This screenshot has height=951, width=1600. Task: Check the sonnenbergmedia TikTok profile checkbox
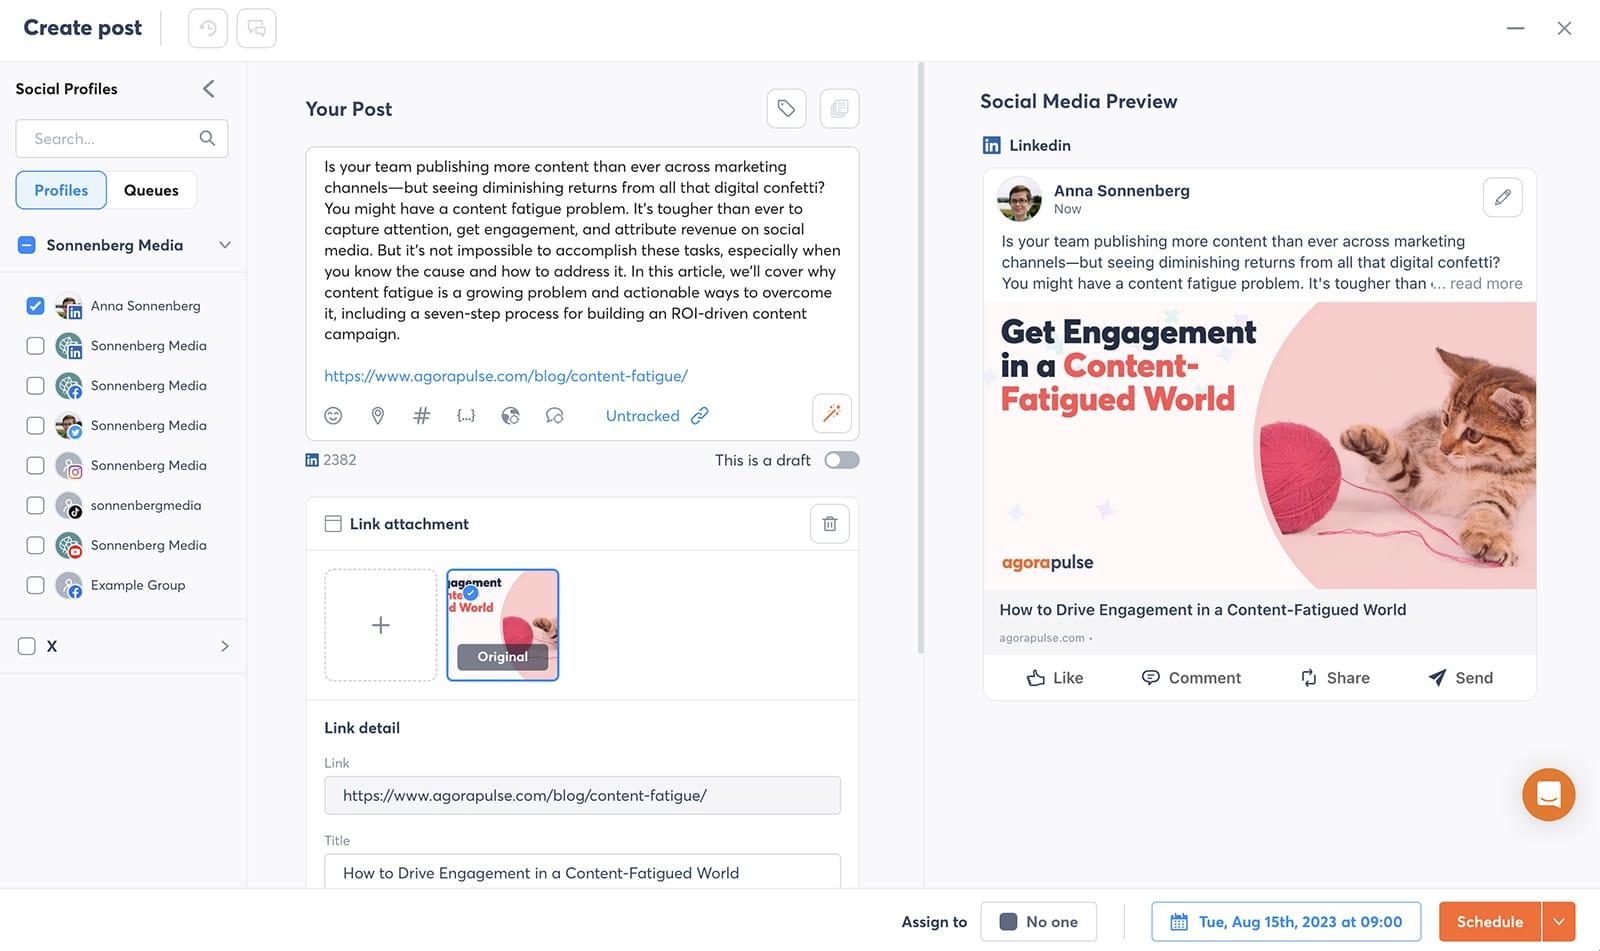(x=35, y=506)
